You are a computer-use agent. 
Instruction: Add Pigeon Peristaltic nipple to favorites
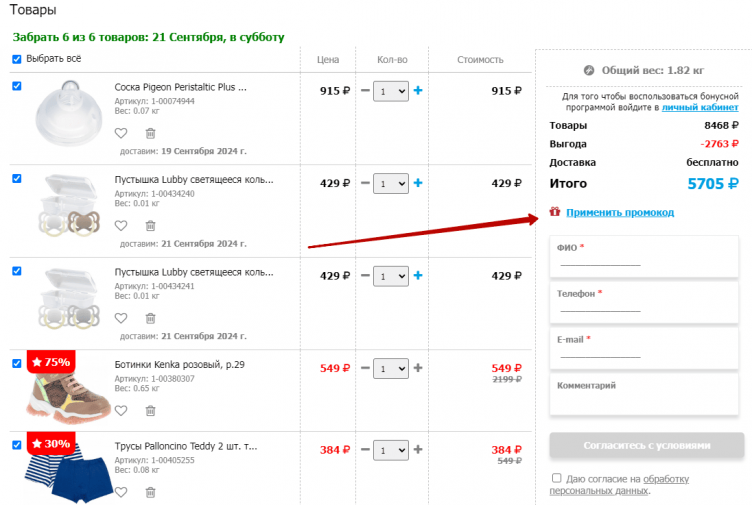click(x=121, y=133)
